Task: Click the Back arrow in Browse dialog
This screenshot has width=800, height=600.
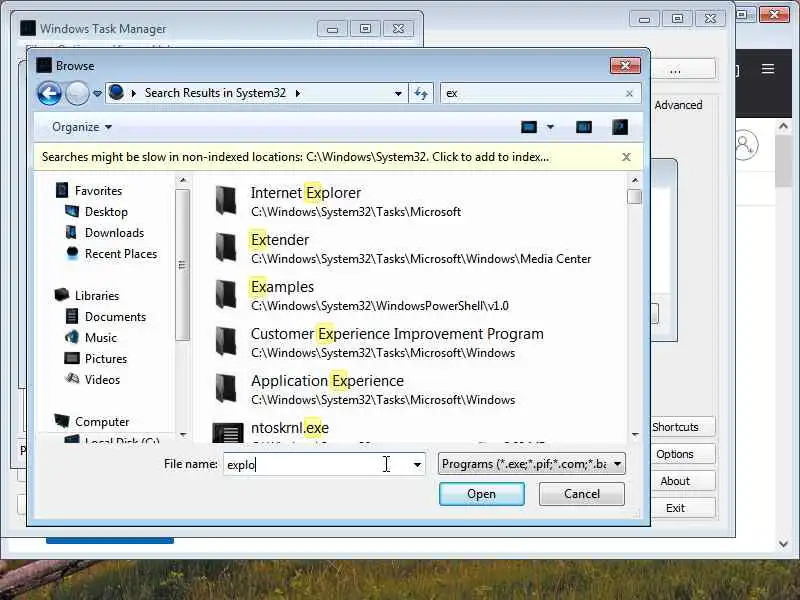Action: pyautogui.click(x=49, y=93)
